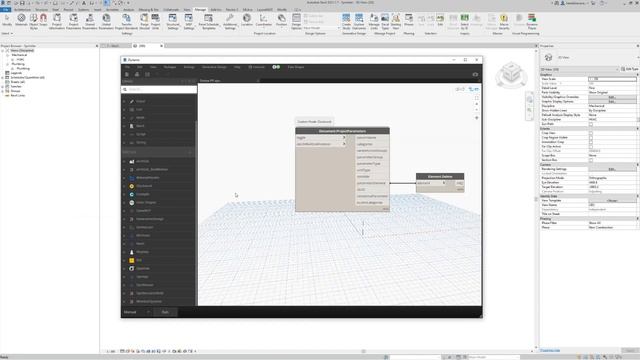Expand Schedules/Quantities in Project Browser
This screenshot has width=640, height=360.
[2, 78]
